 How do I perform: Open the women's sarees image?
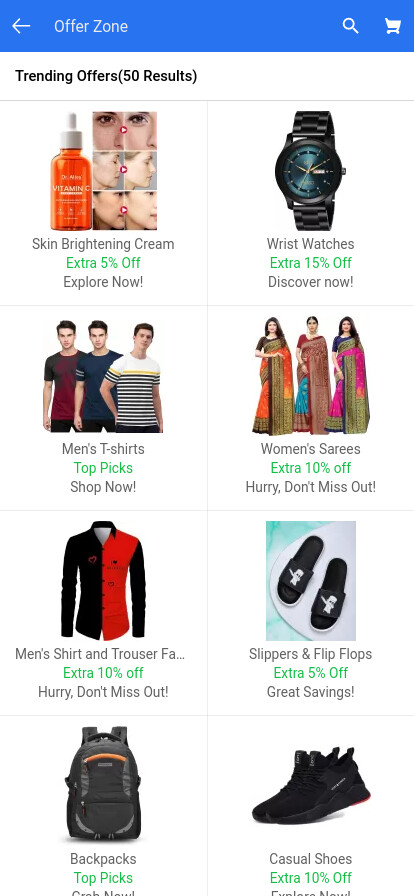click(310, 376)
